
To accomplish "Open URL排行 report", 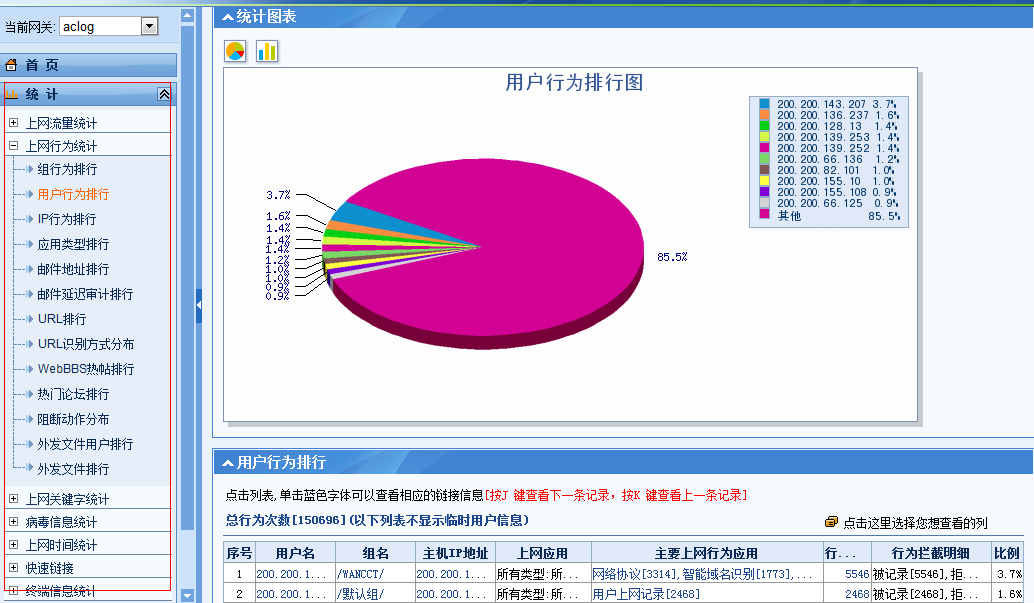I will (62, 319).
